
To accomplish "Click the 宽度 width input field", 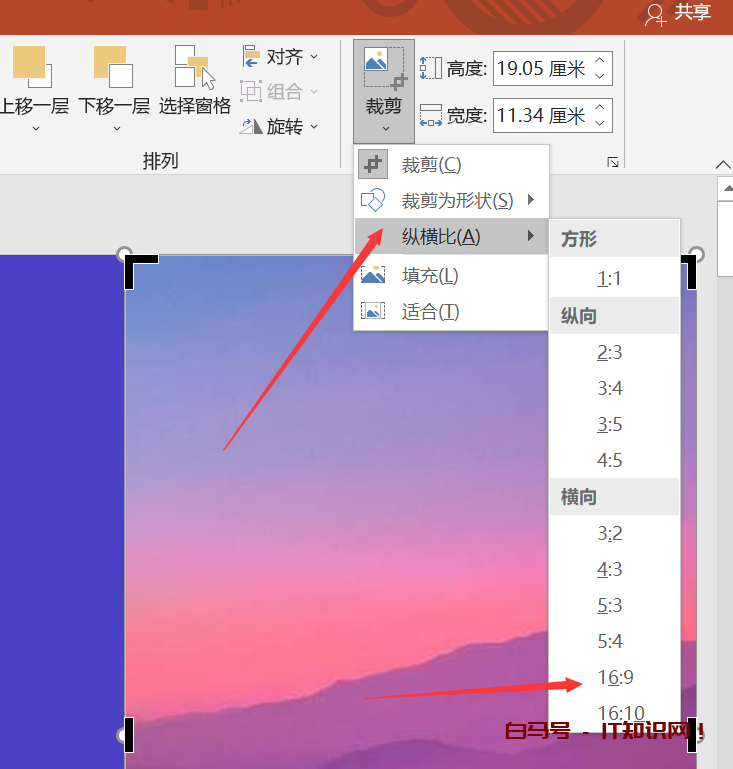I will click(540, 116).
